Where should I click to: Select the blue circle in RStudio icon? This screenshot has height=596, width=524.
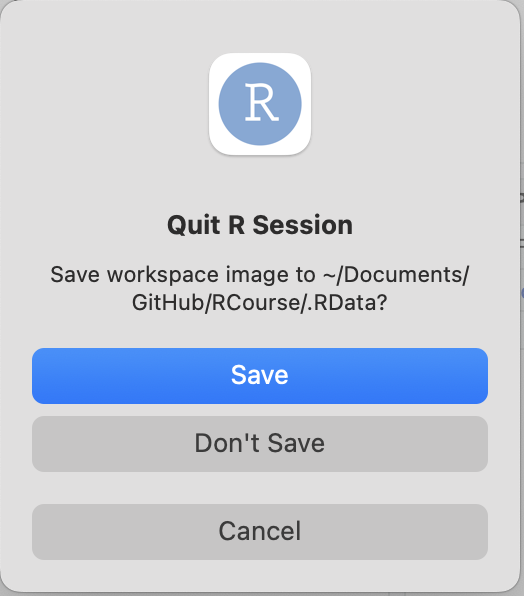[260, 104]
